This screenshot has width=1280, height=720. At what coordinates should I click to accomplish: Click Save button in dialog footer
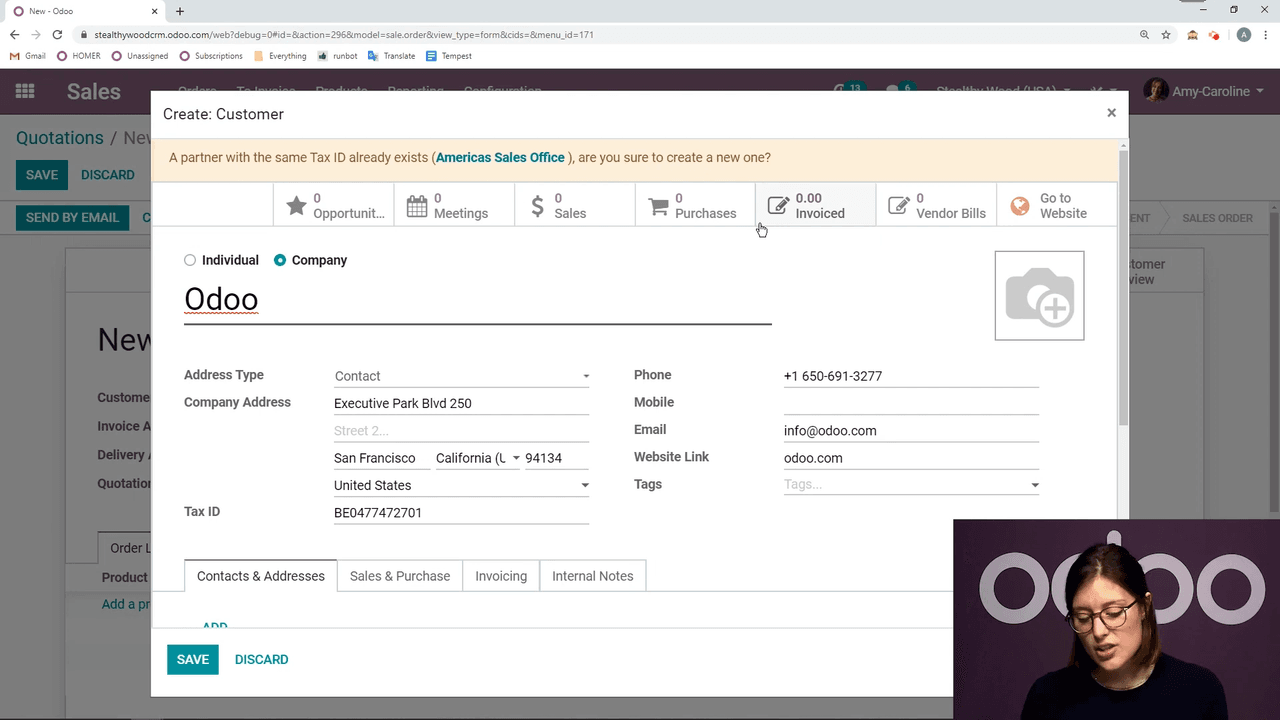pyautogui.click(x=192, y=659)
